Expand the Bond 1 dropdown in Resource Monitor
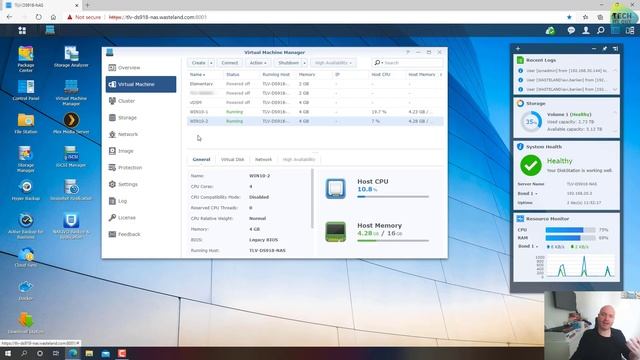Viewport: 640px width, 360px height. point(528,247)
